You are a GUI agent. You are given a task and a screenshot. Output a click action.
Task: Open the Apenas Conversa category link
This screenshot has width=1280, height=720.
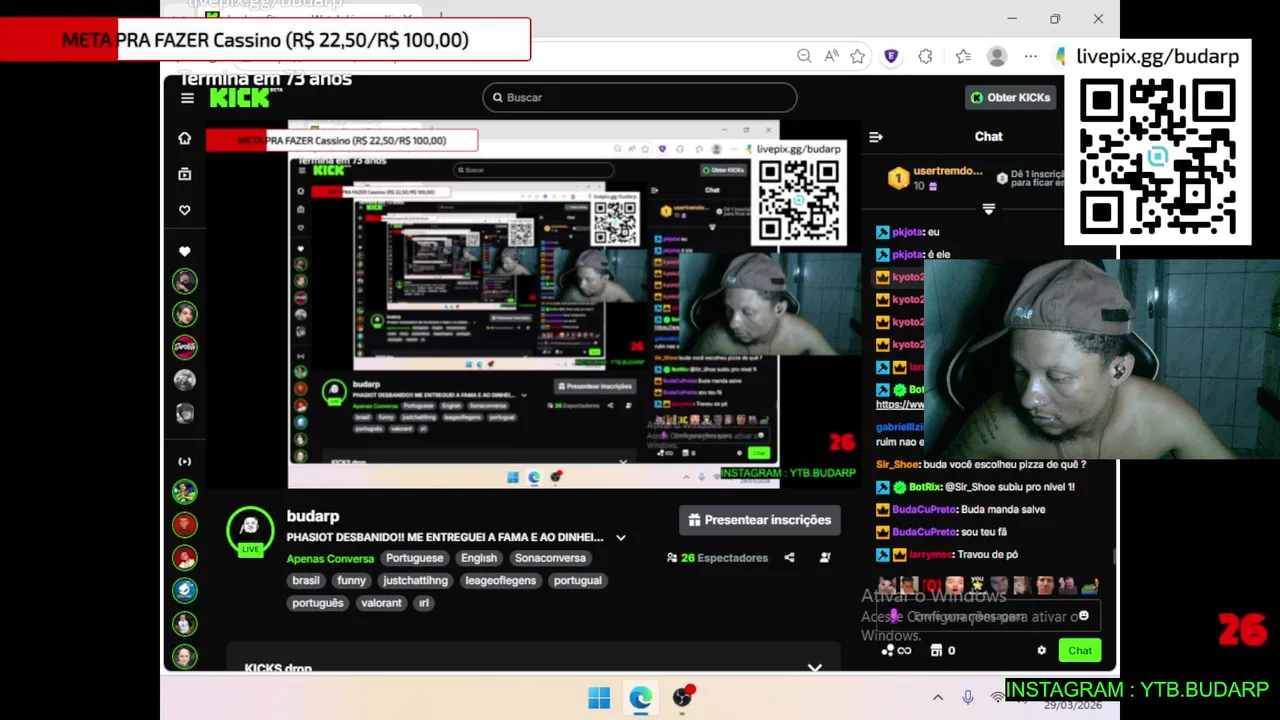[330, 559]
